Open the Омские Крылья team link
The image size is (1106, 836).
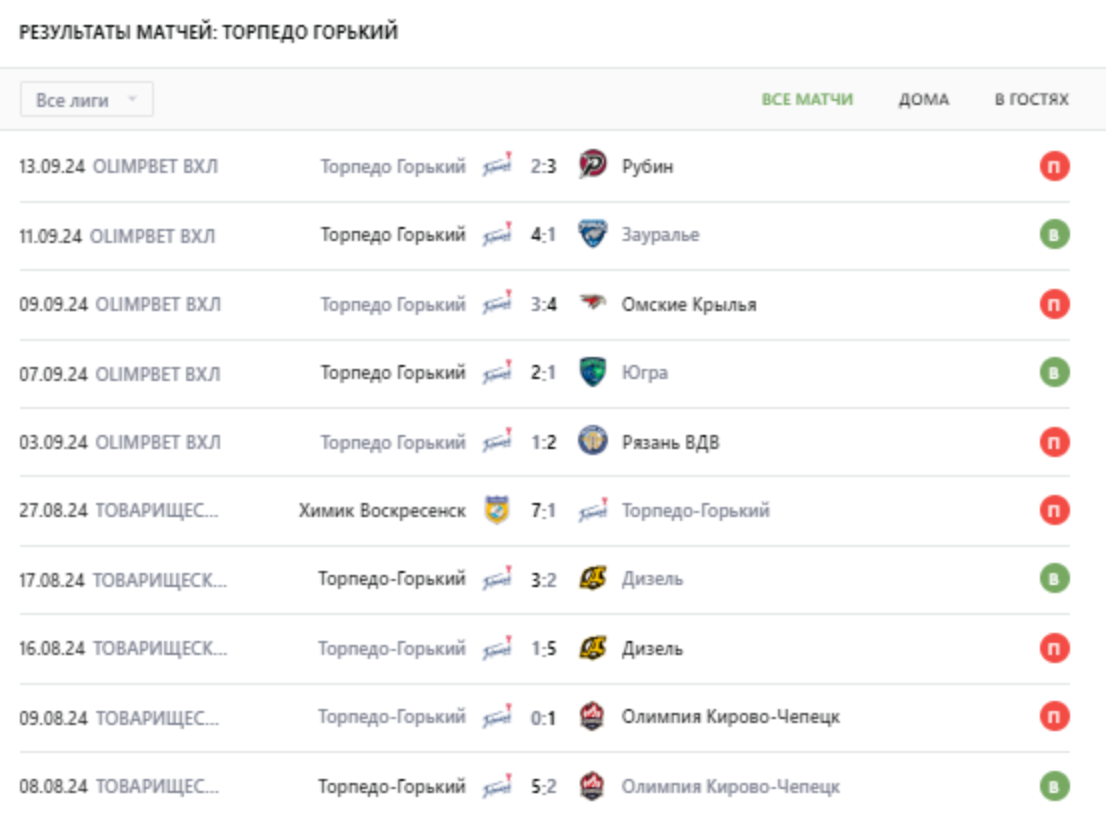(688, 304)
